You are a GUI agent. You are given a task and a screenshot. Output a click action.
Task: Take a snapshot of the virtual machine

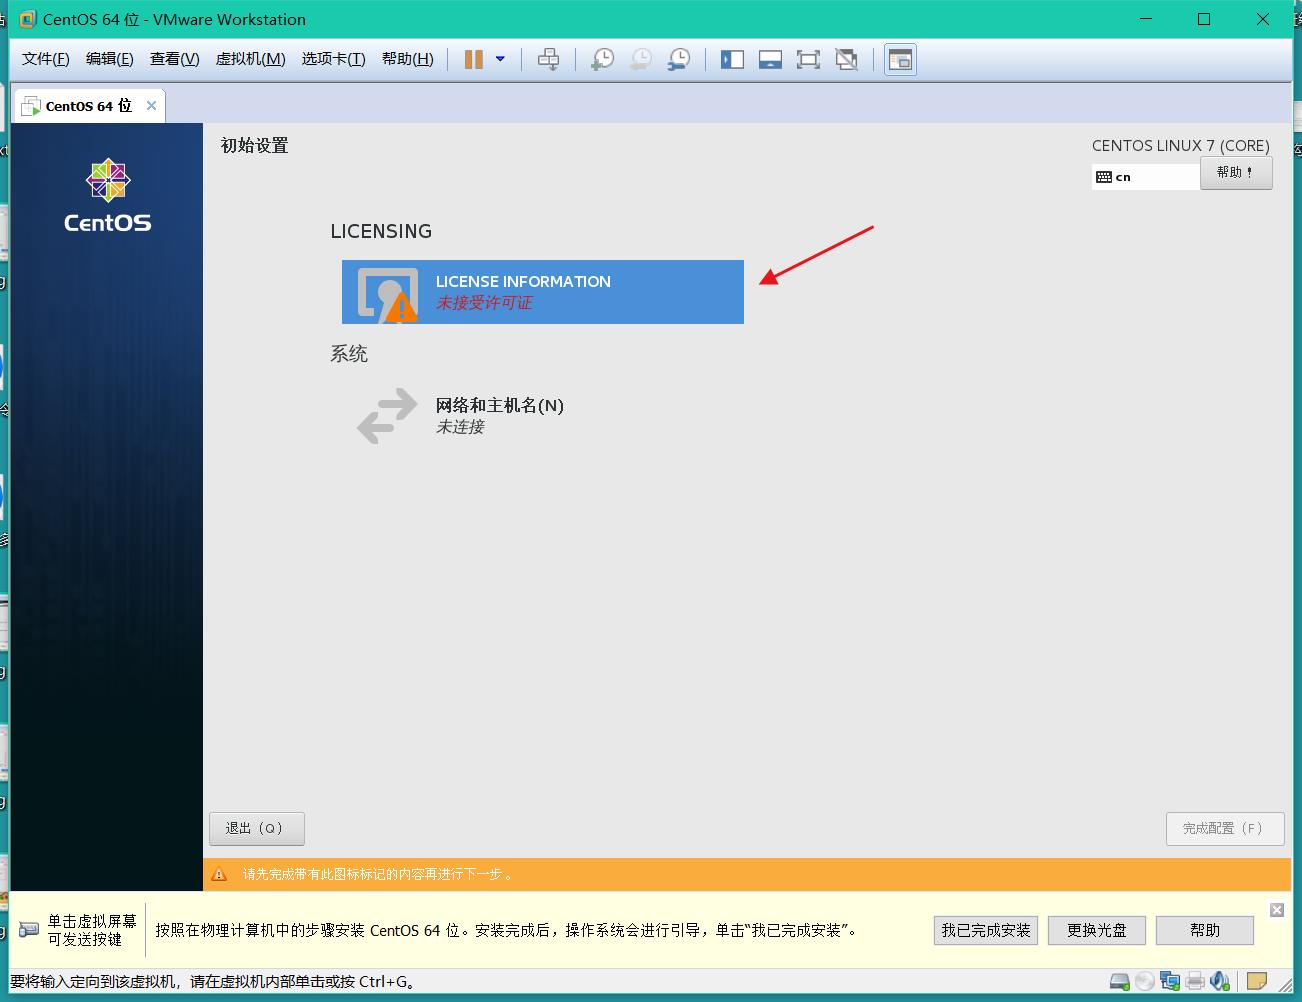pos(602,59)
